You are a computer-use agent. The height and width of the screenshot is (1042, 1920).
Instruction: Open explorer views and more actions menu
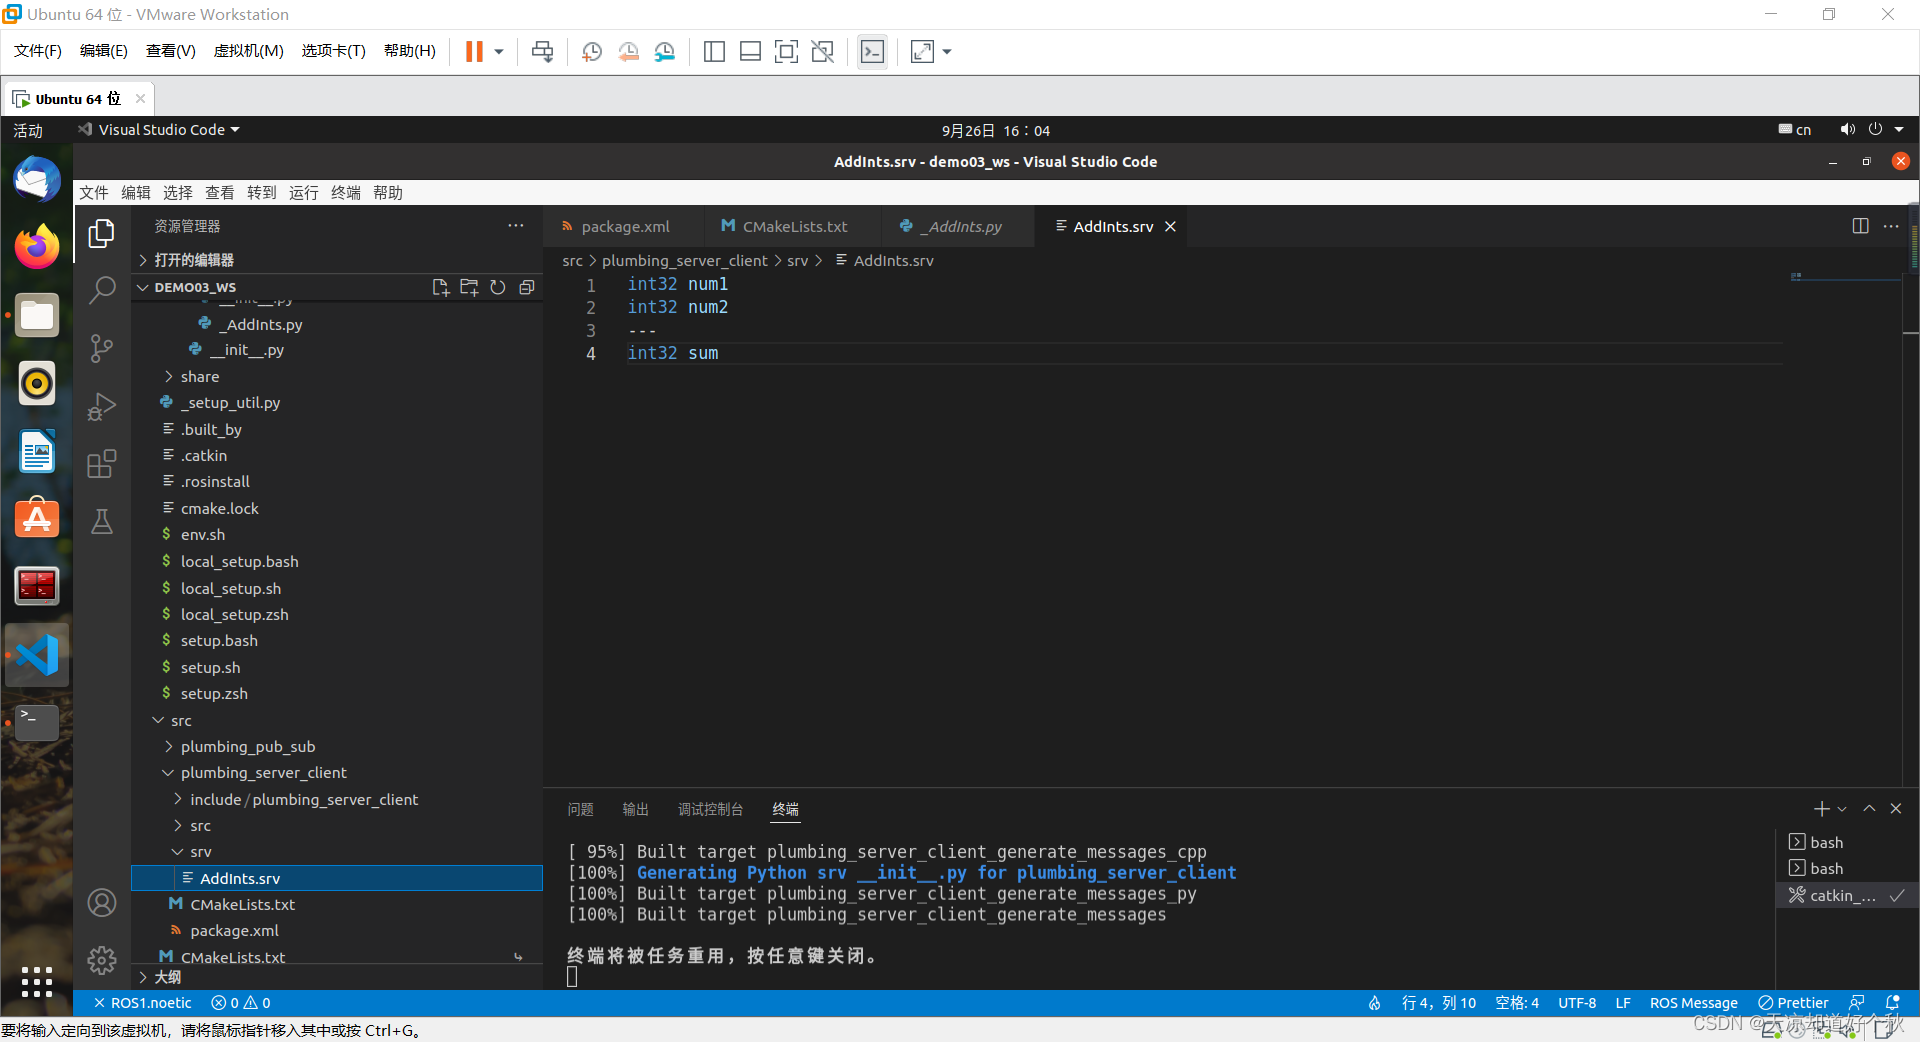(x=516, y=226)
